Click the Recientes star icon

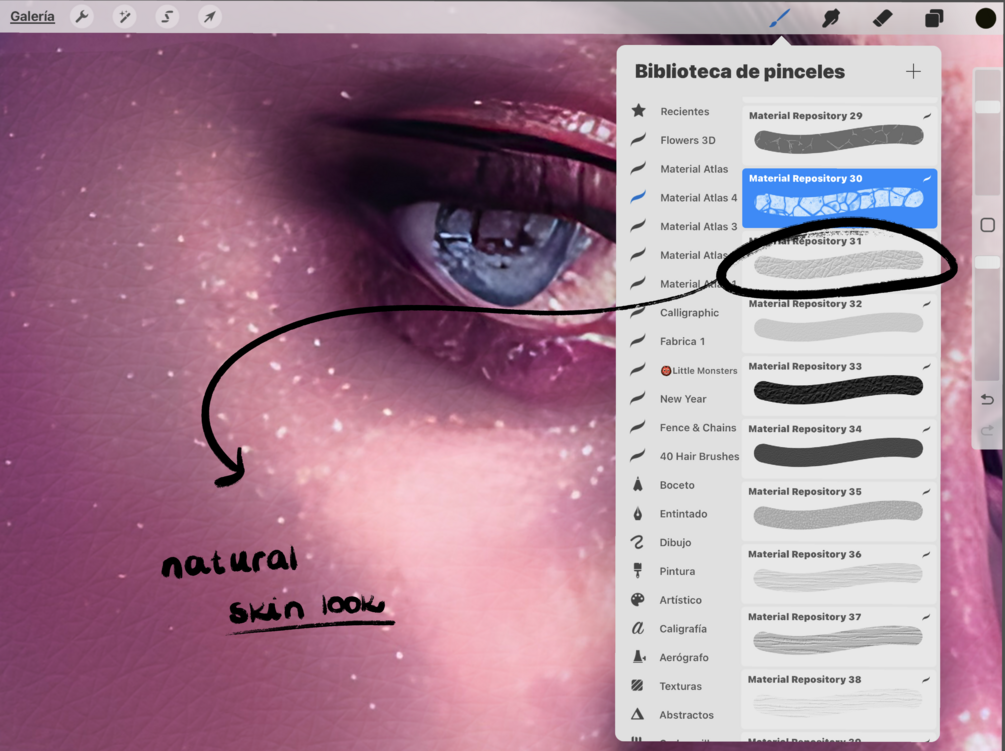[x=638, y=110]
